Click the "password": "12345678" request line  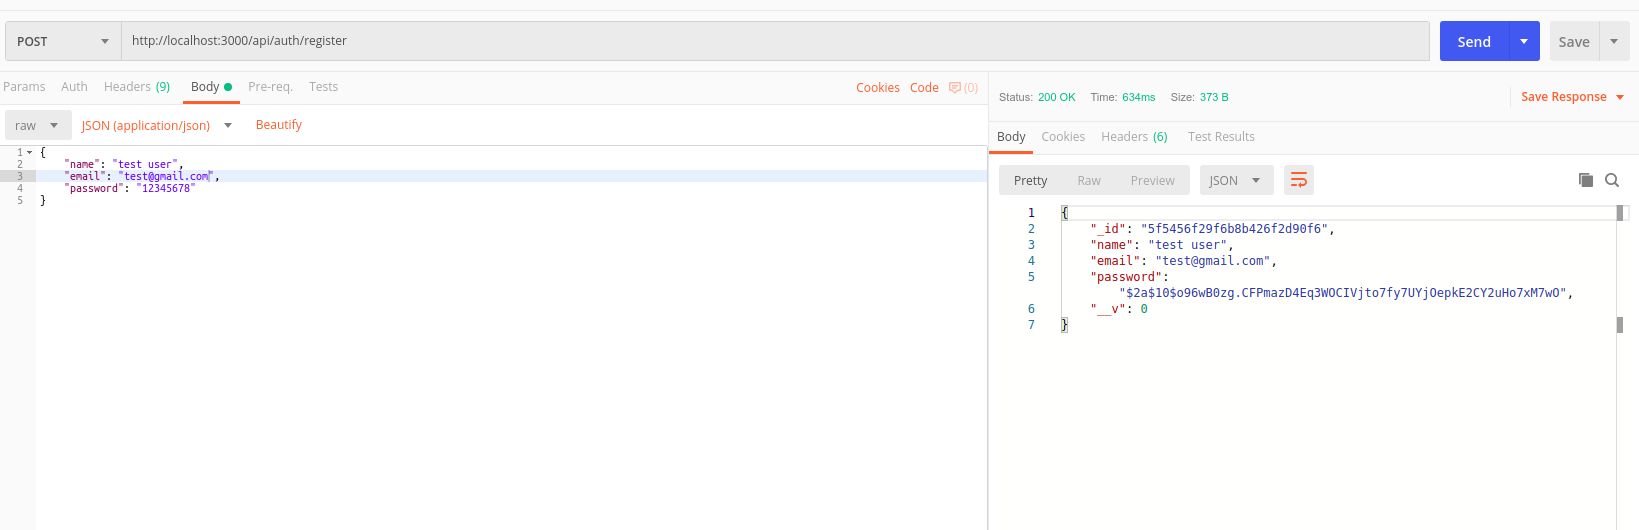[x=130, y=188]
